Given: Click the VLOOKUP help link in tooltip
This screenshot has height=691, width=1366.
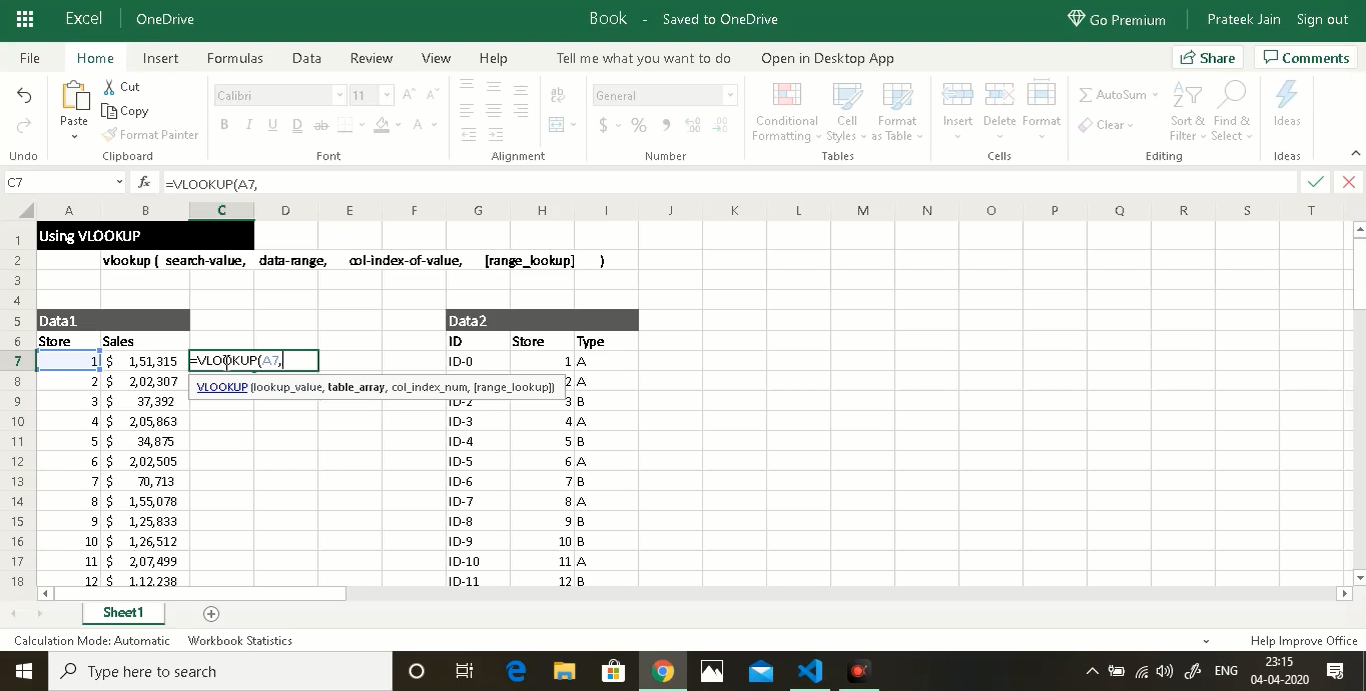Looking at the screenshot, I should pos(222,387).
